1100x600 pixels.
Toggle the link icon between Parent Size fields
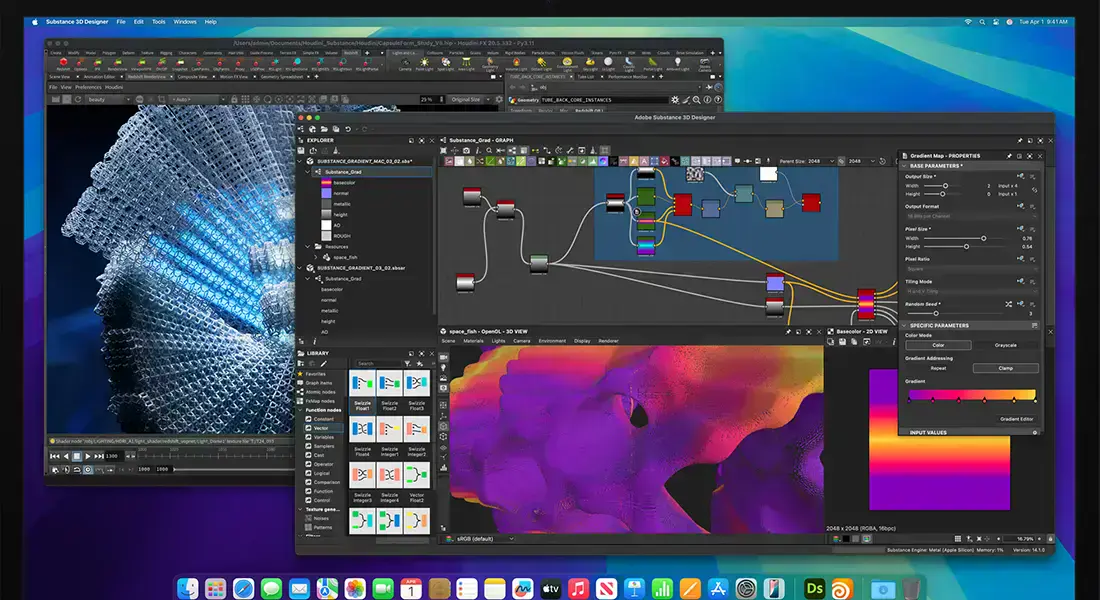[x=842, y=161]
